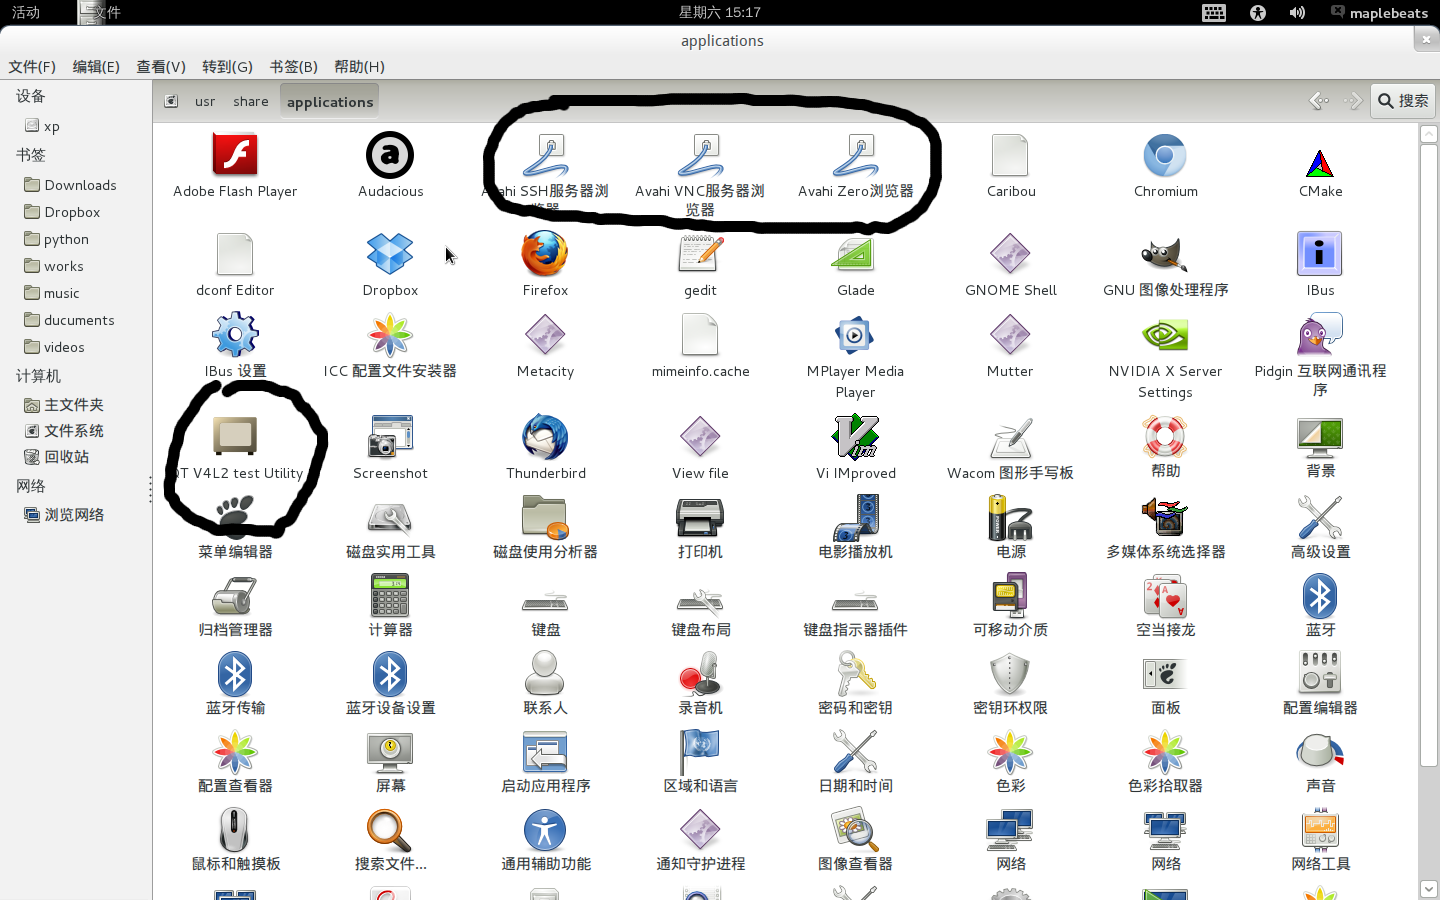Screen dimensions: 1440x900
Task: Select the gedit text editor icon
Action: [x=700, y=254]
